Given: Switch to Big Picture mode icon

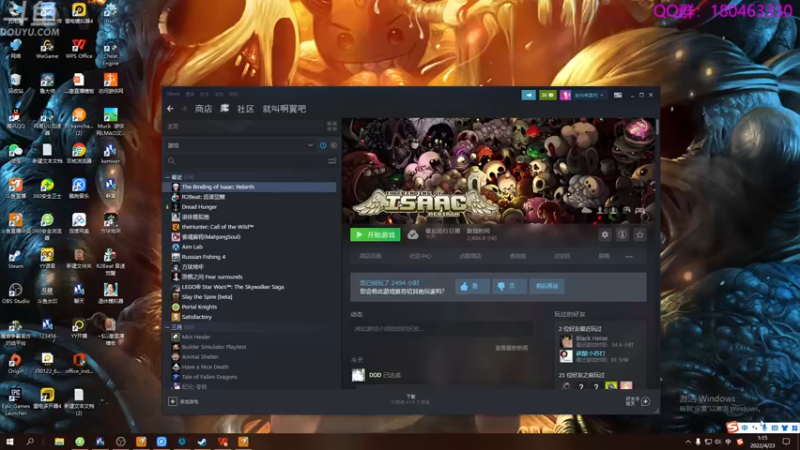Looking at the screenshot, I should click(617, 95).
